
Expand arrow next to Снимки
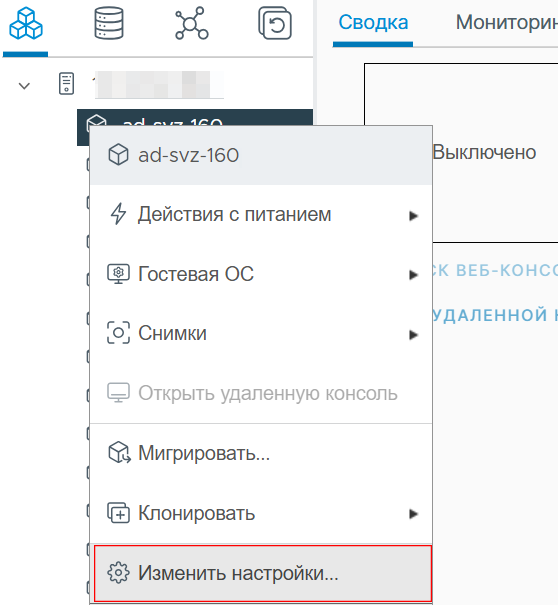413,335
